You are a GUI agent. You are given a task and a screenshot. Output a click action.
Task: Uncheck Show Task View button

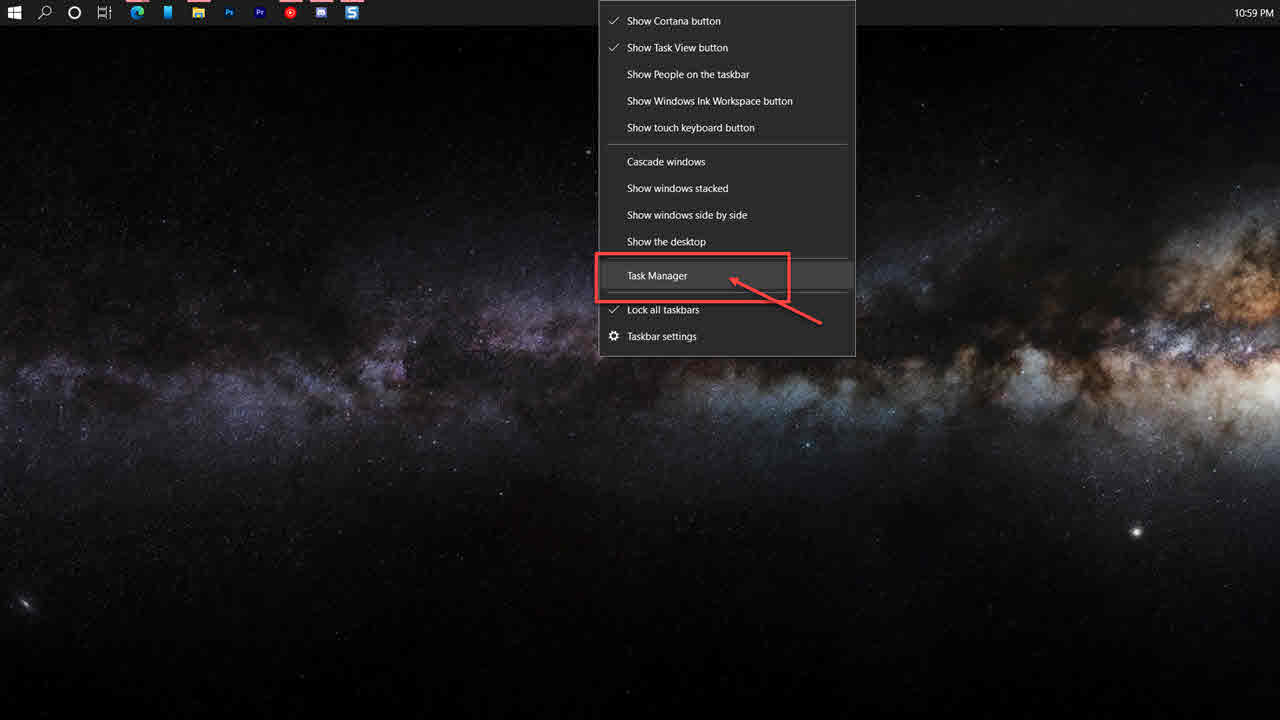click(677, 47)
